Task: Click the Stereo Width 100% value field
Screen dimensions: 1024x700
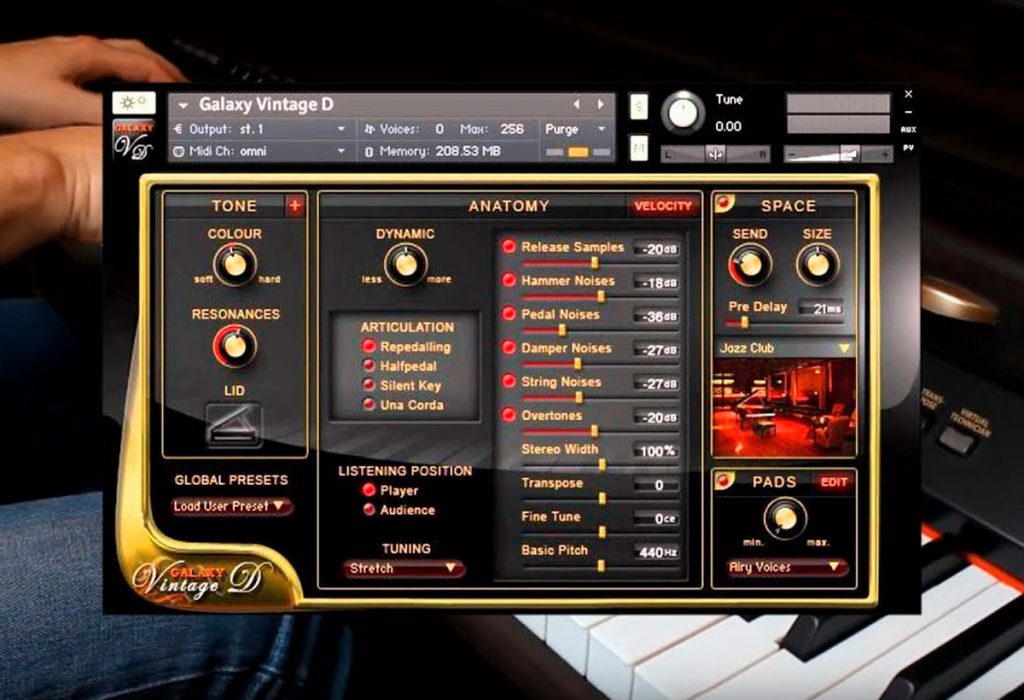Action: [x=656, y=451]
